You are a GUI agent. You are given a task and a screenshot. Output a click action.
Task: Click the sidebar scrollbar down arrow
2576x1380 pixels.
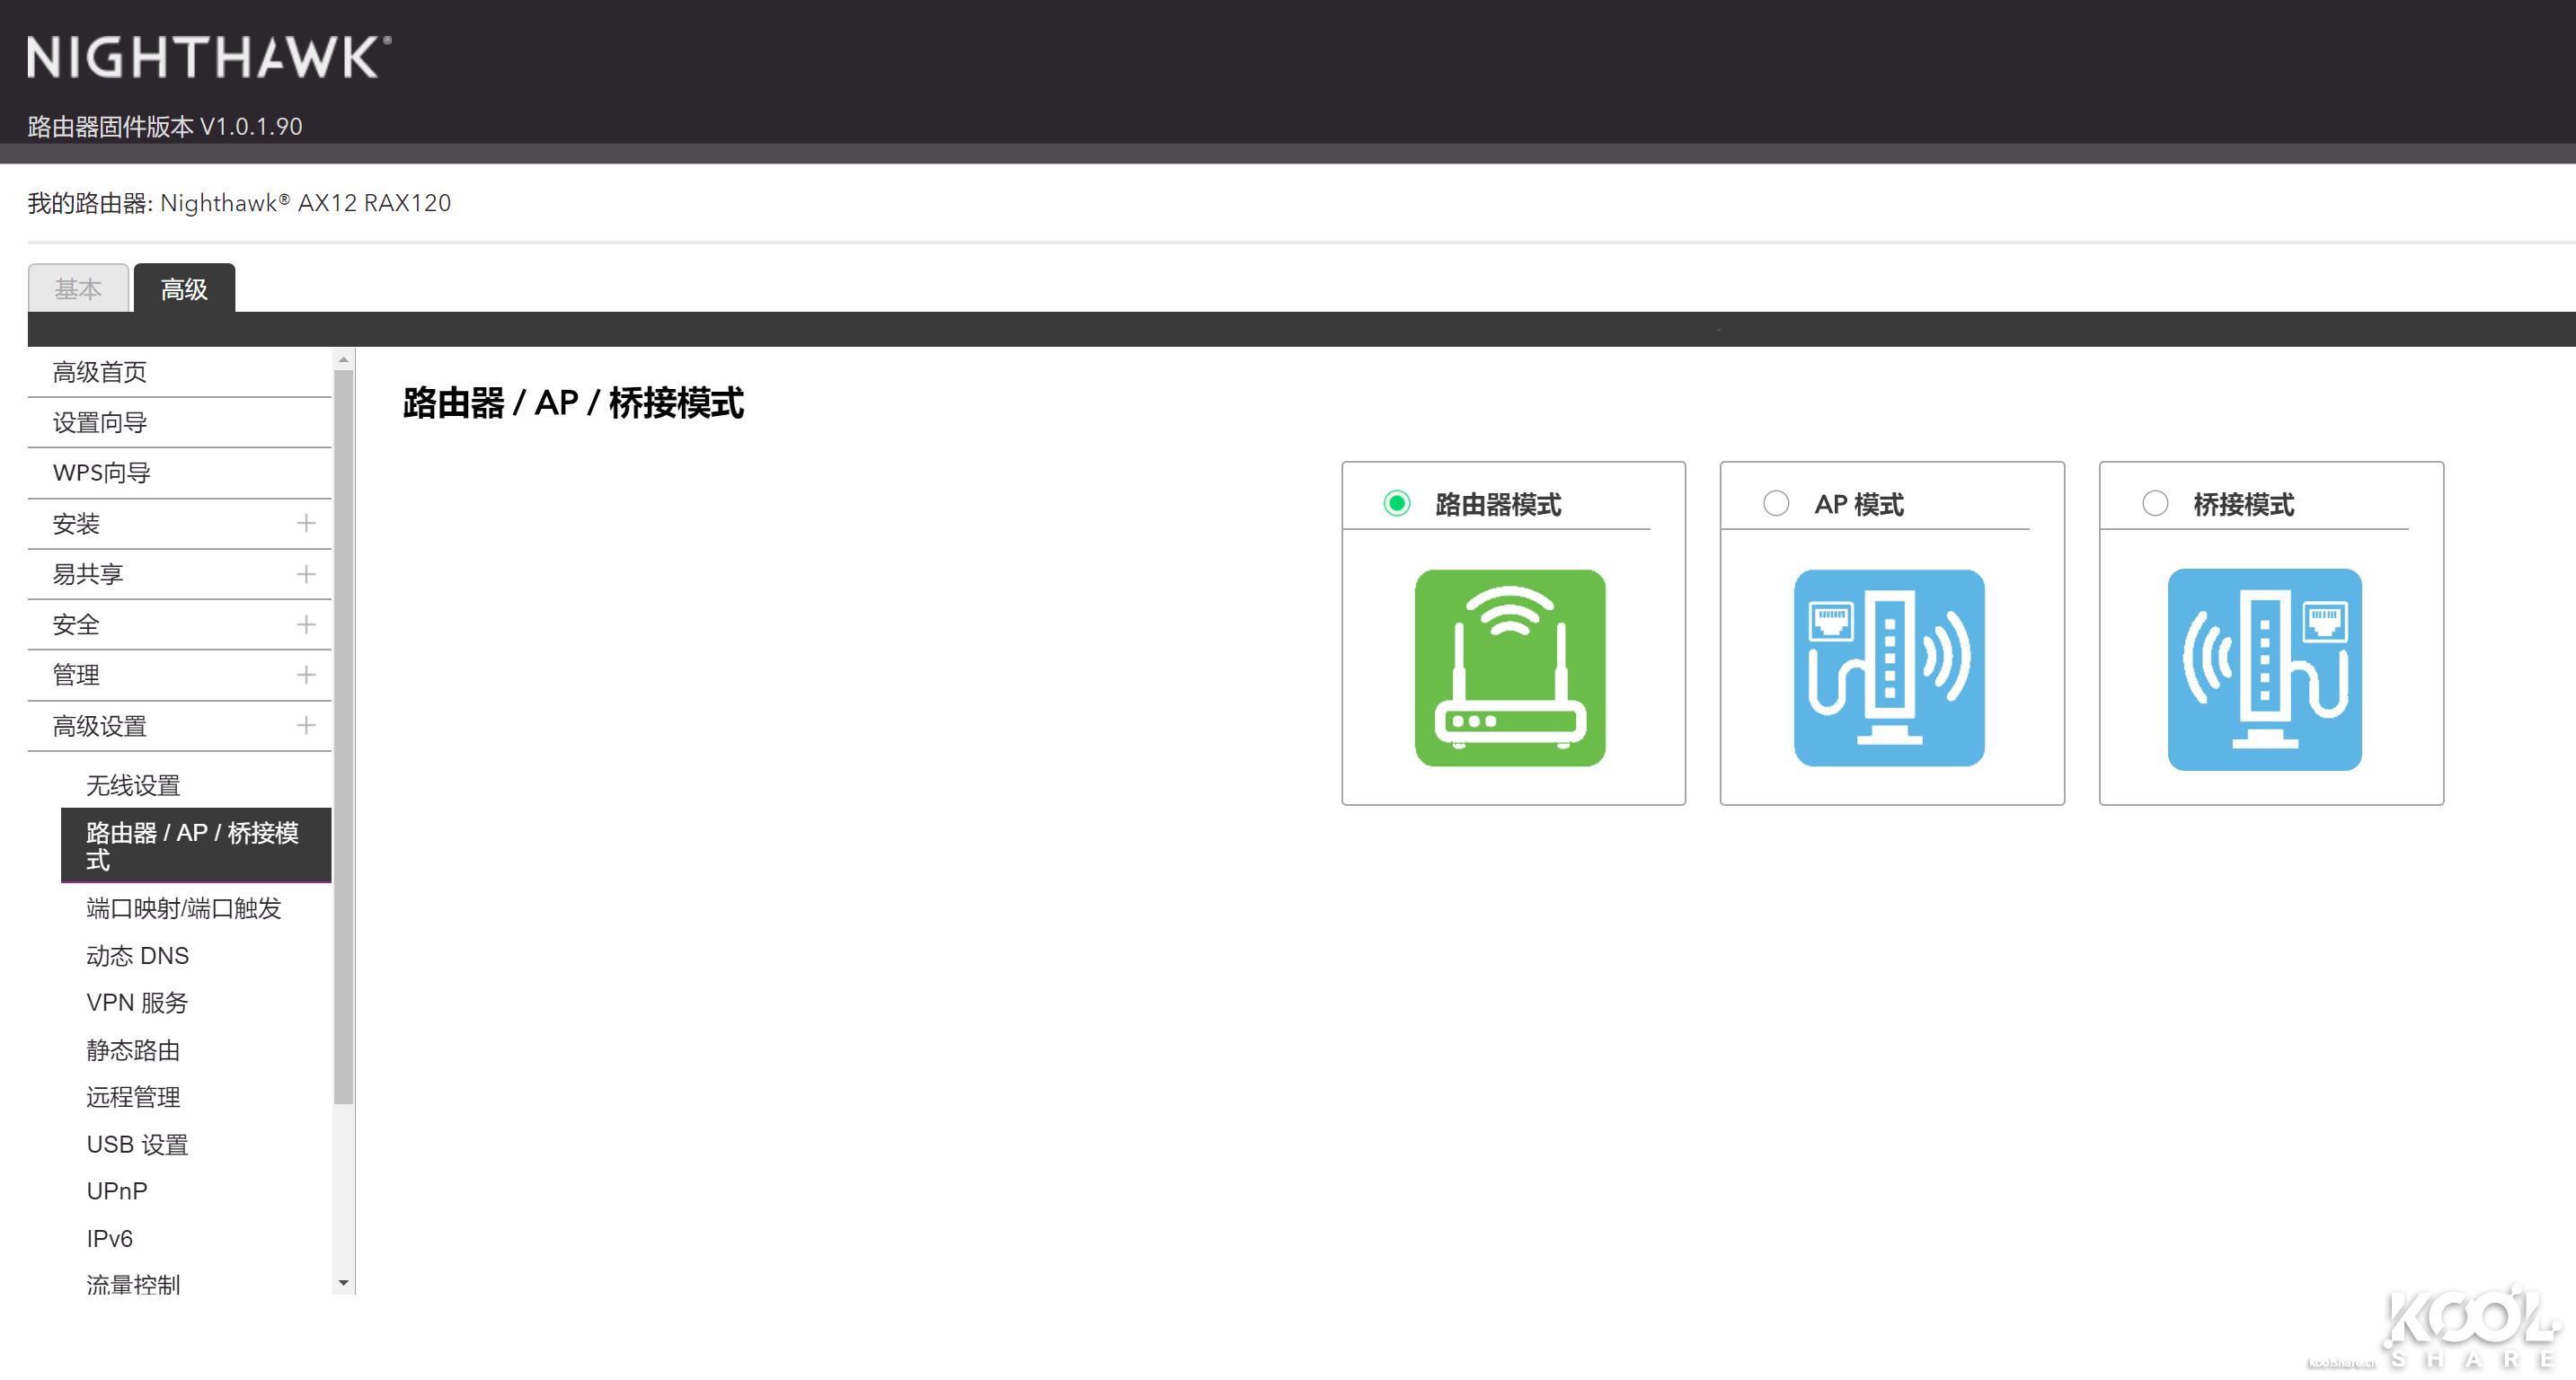344,1283
